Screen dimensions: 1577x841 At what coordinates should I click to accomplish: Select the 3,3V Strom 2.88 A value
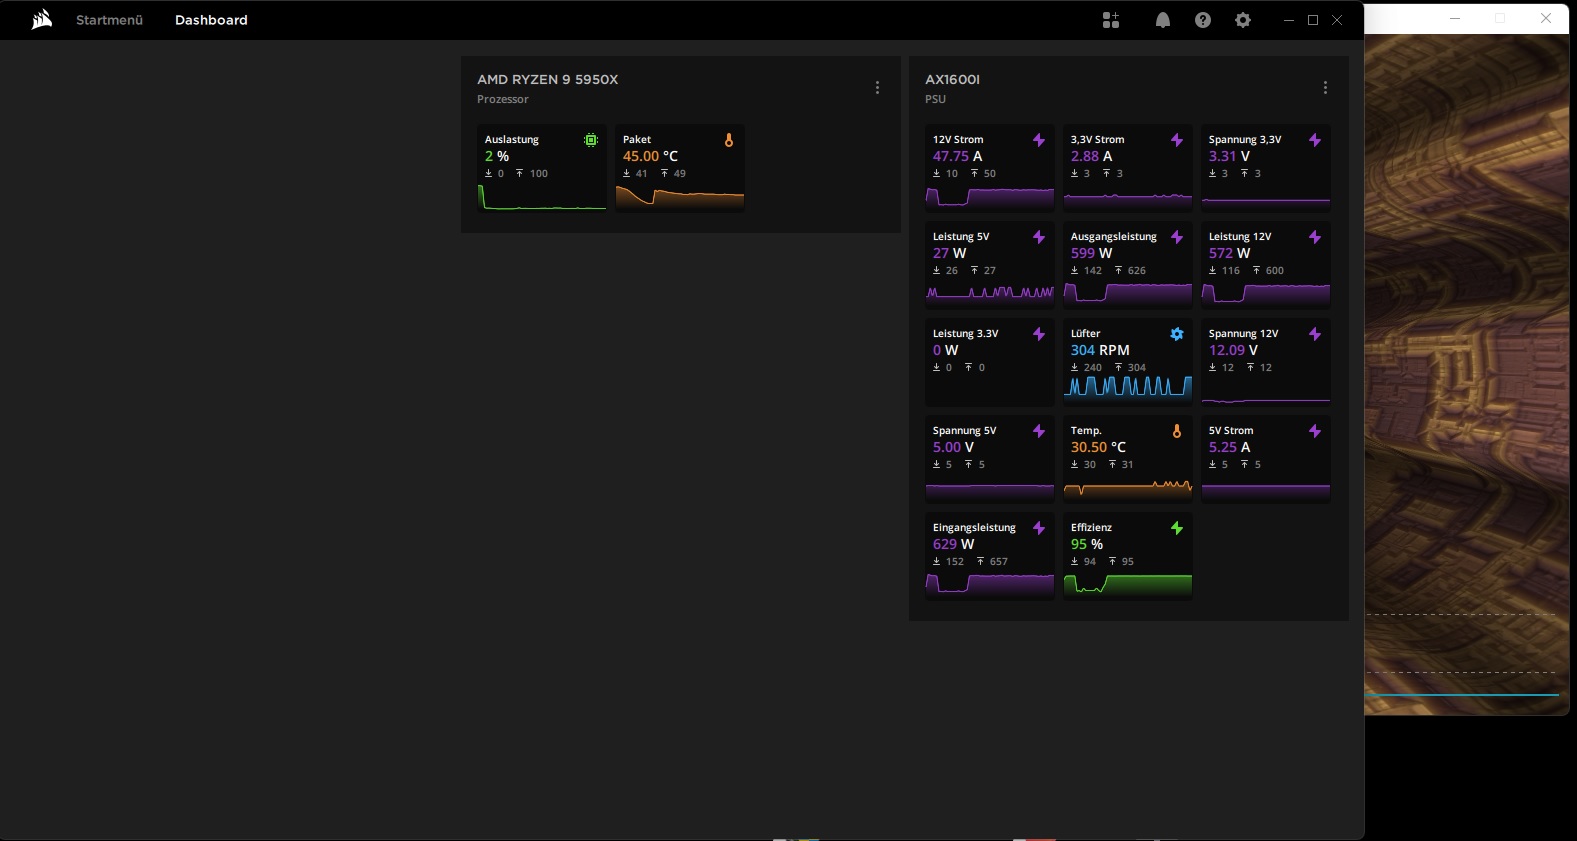[x=1091, y=156]
